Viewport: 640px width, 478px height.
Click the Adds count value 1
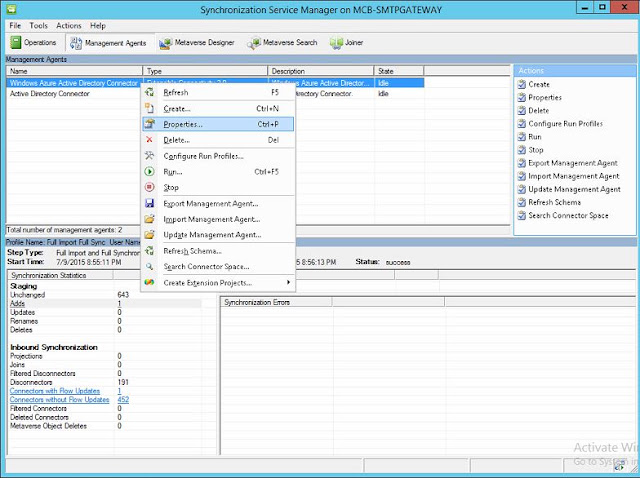point(119,303)
